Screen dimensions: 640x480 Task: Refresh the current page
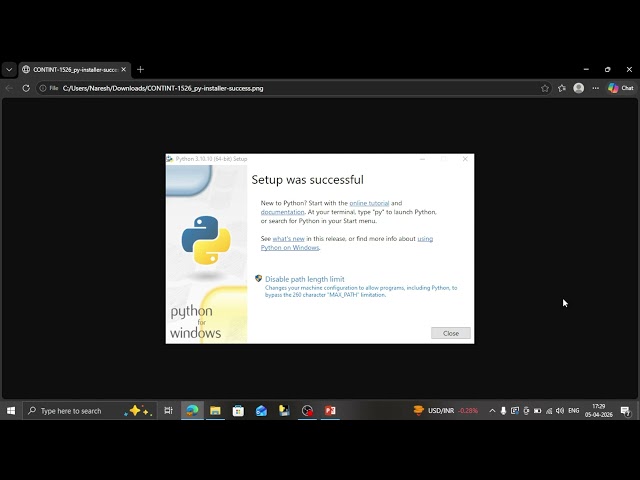pyautogui.click(x=26, y=88)
